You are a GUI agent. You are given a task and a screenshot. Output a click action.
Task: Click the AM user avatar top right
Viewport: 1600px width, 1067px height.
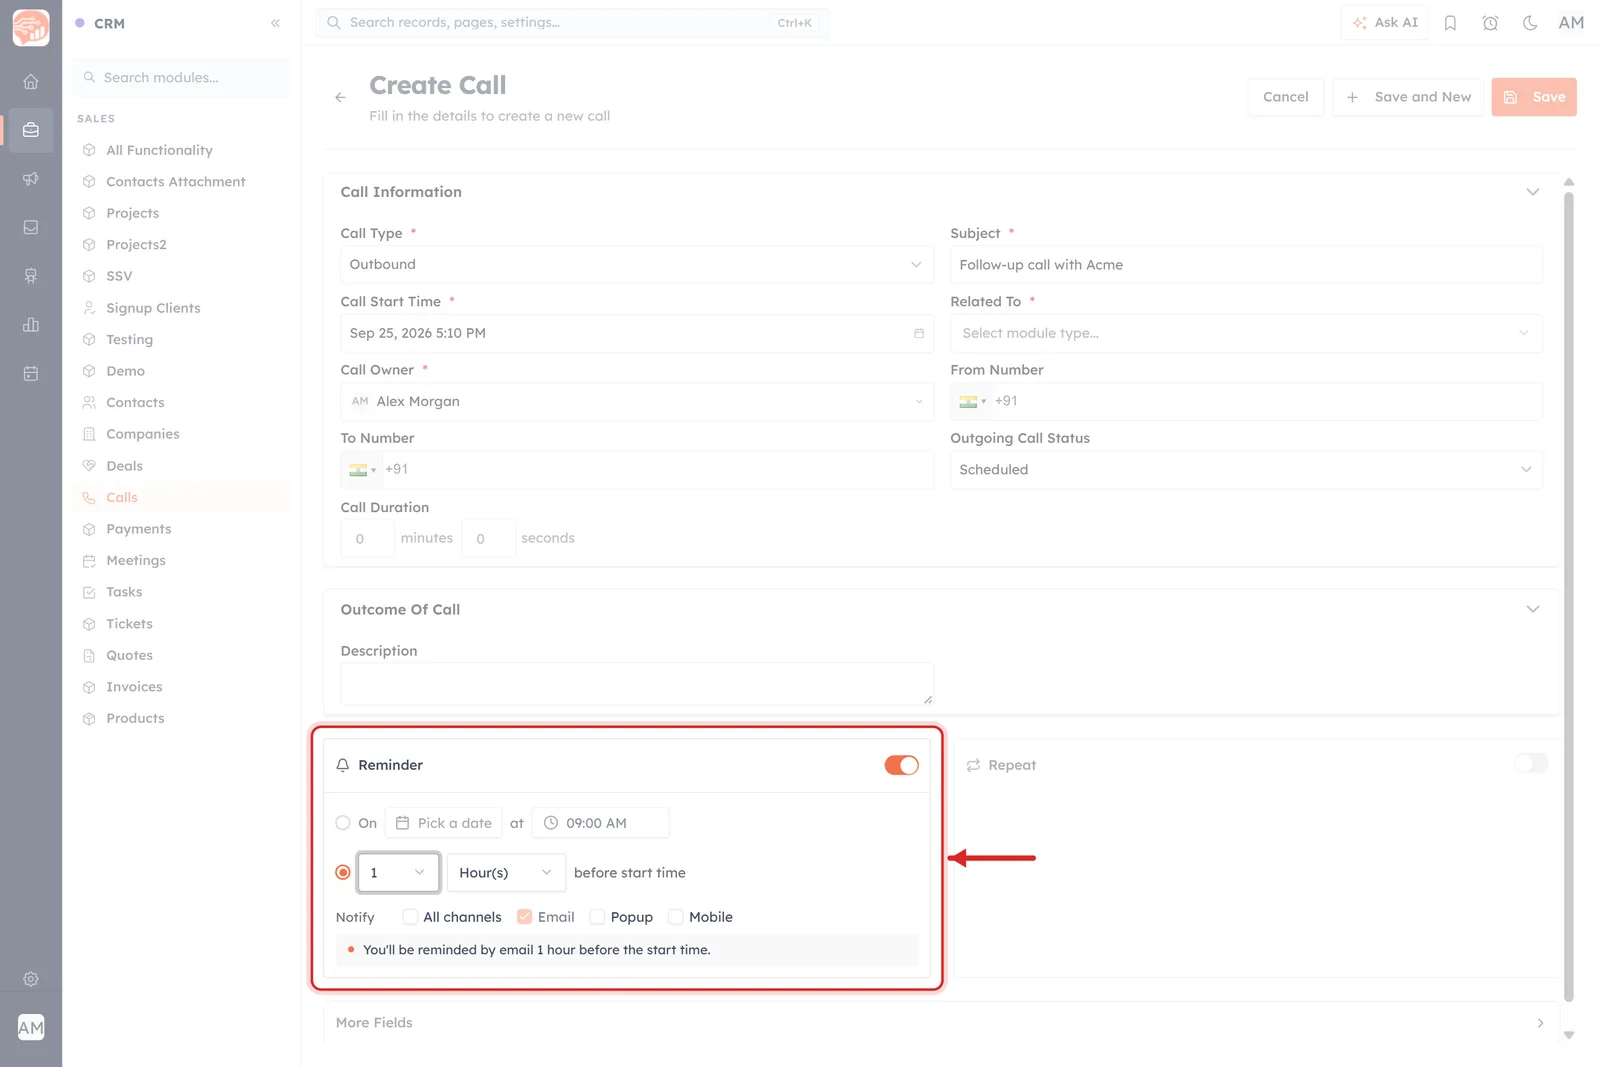[x=1571, y=22]
